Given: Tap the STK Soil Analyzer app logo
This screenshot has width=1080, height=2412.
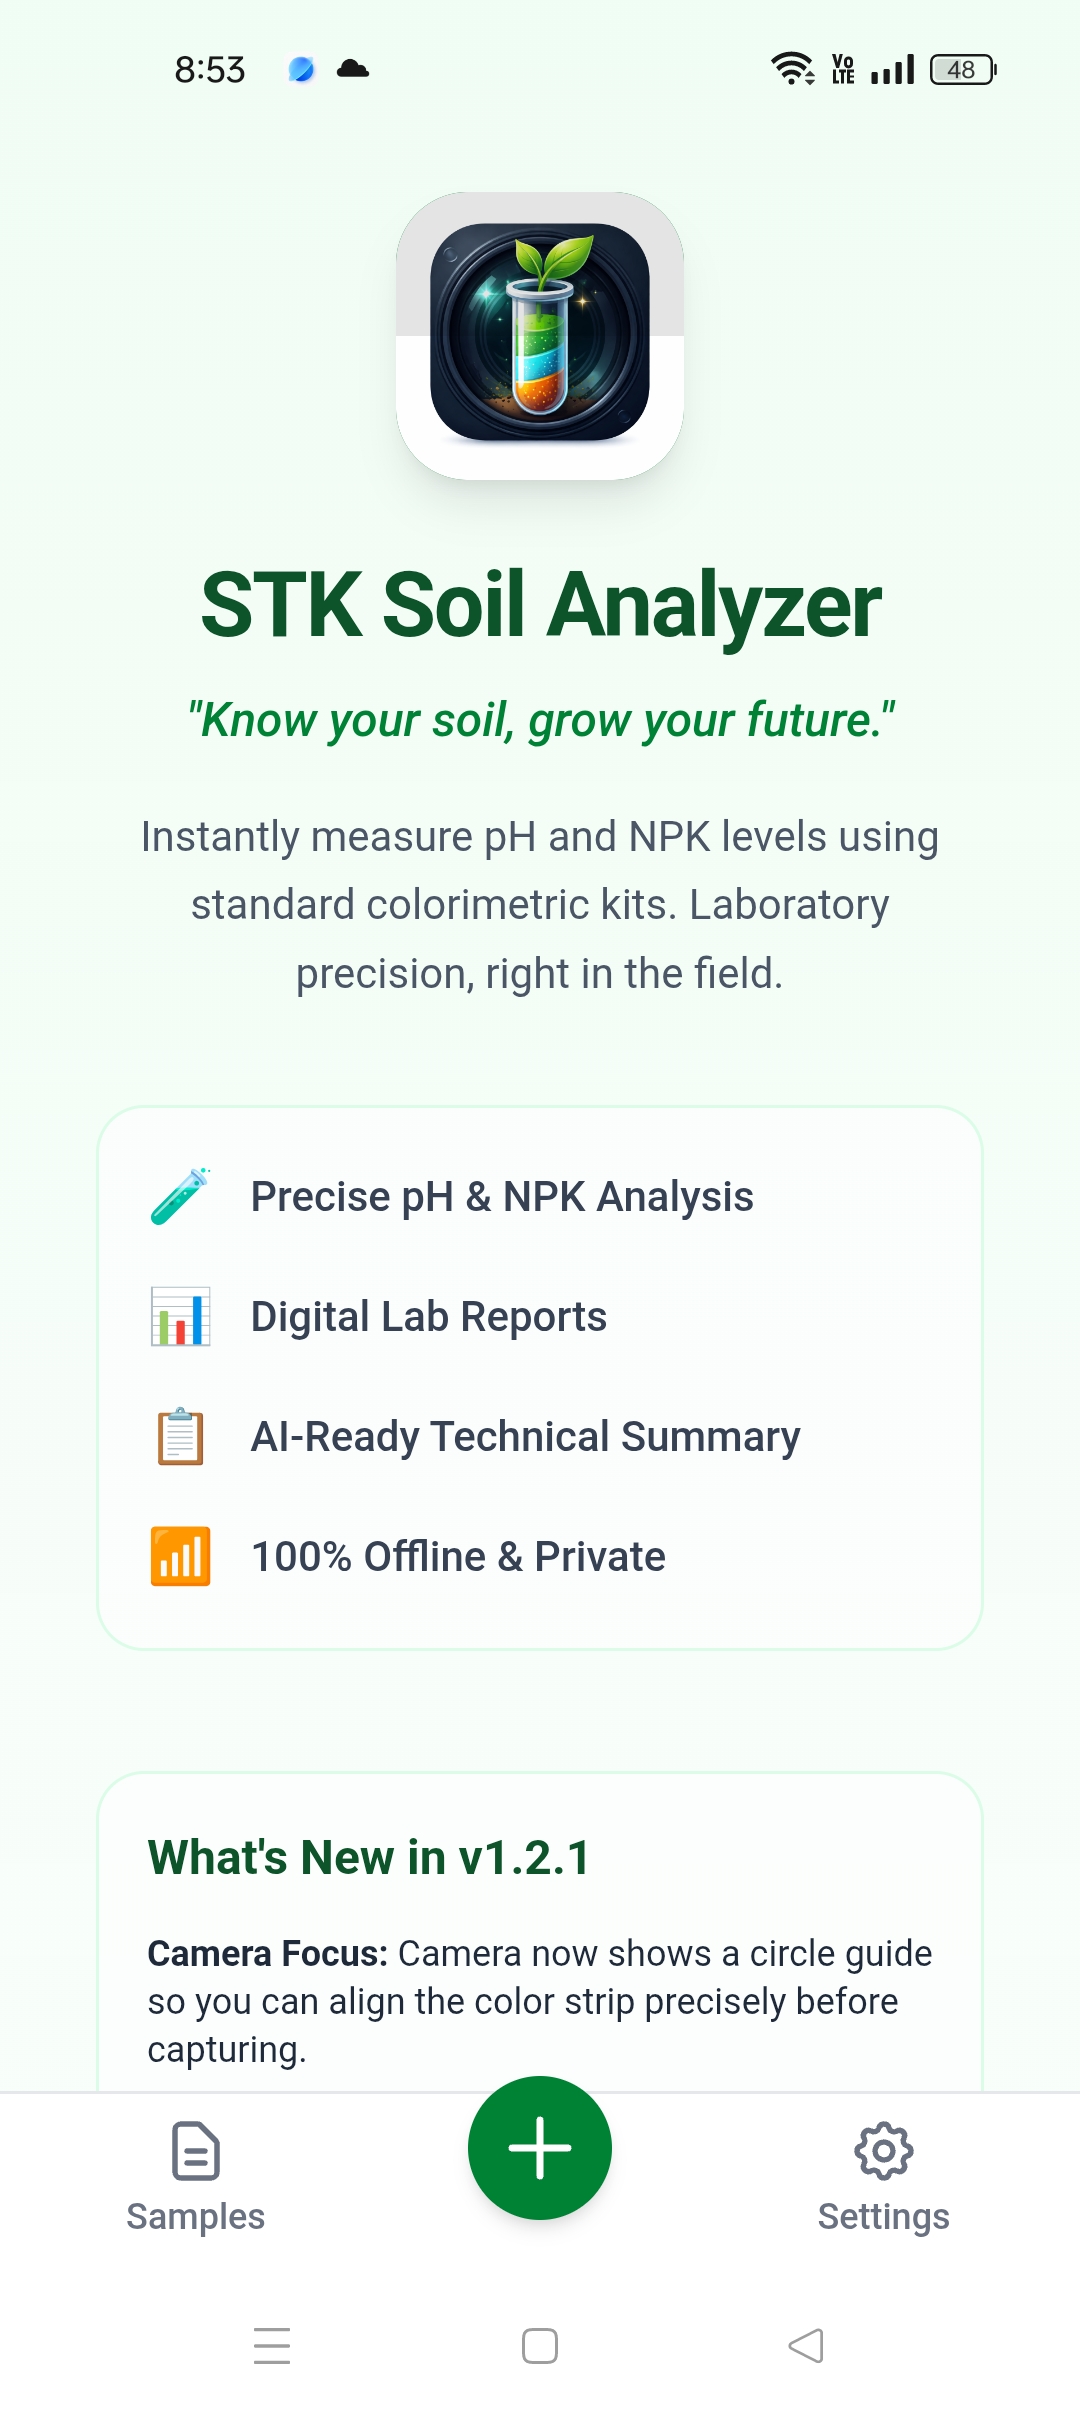Looking at the screenshot, I should coord(540,335).
